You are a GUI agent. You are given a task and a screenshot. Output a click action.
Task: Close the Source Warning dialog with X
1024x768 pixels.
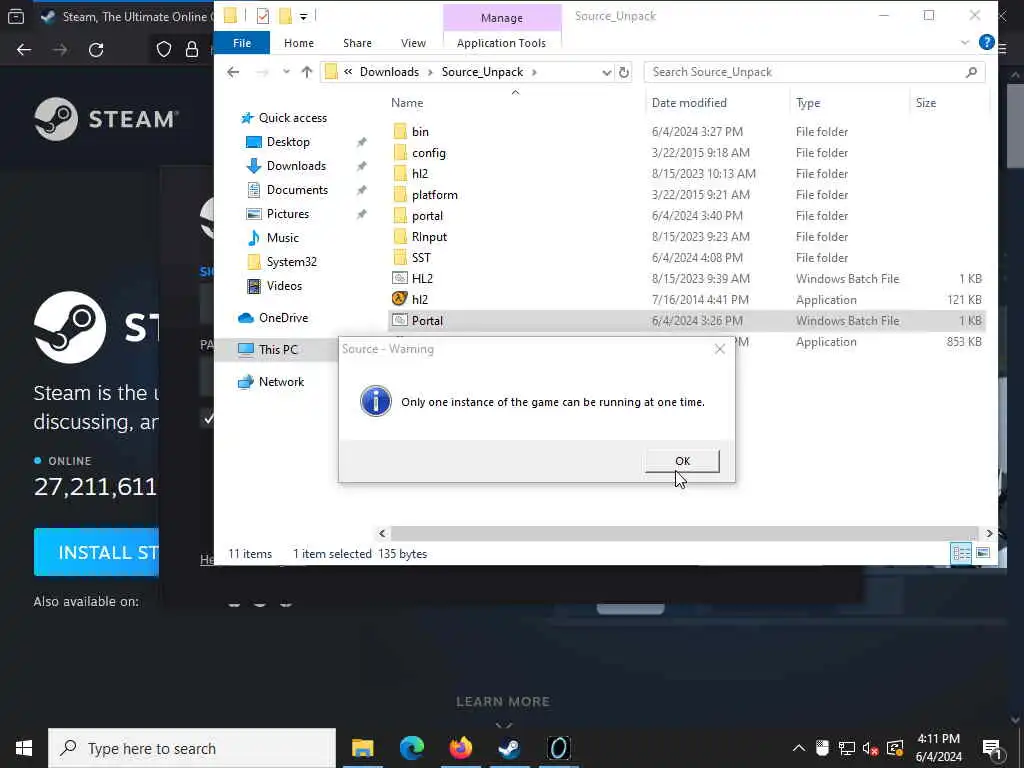pos(720,349)
